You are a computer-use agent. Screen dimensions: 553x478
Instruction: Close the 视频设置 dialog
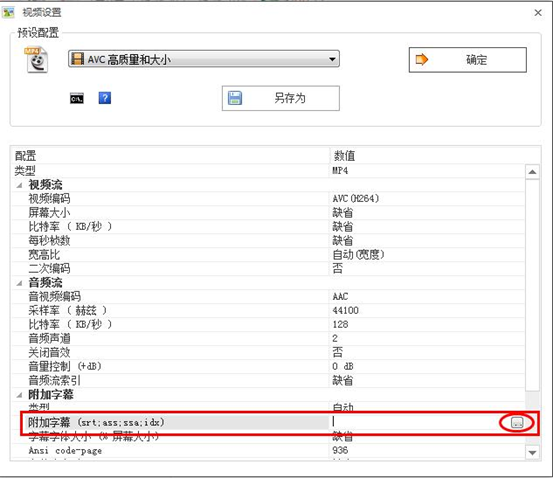[x=538, y=13]
